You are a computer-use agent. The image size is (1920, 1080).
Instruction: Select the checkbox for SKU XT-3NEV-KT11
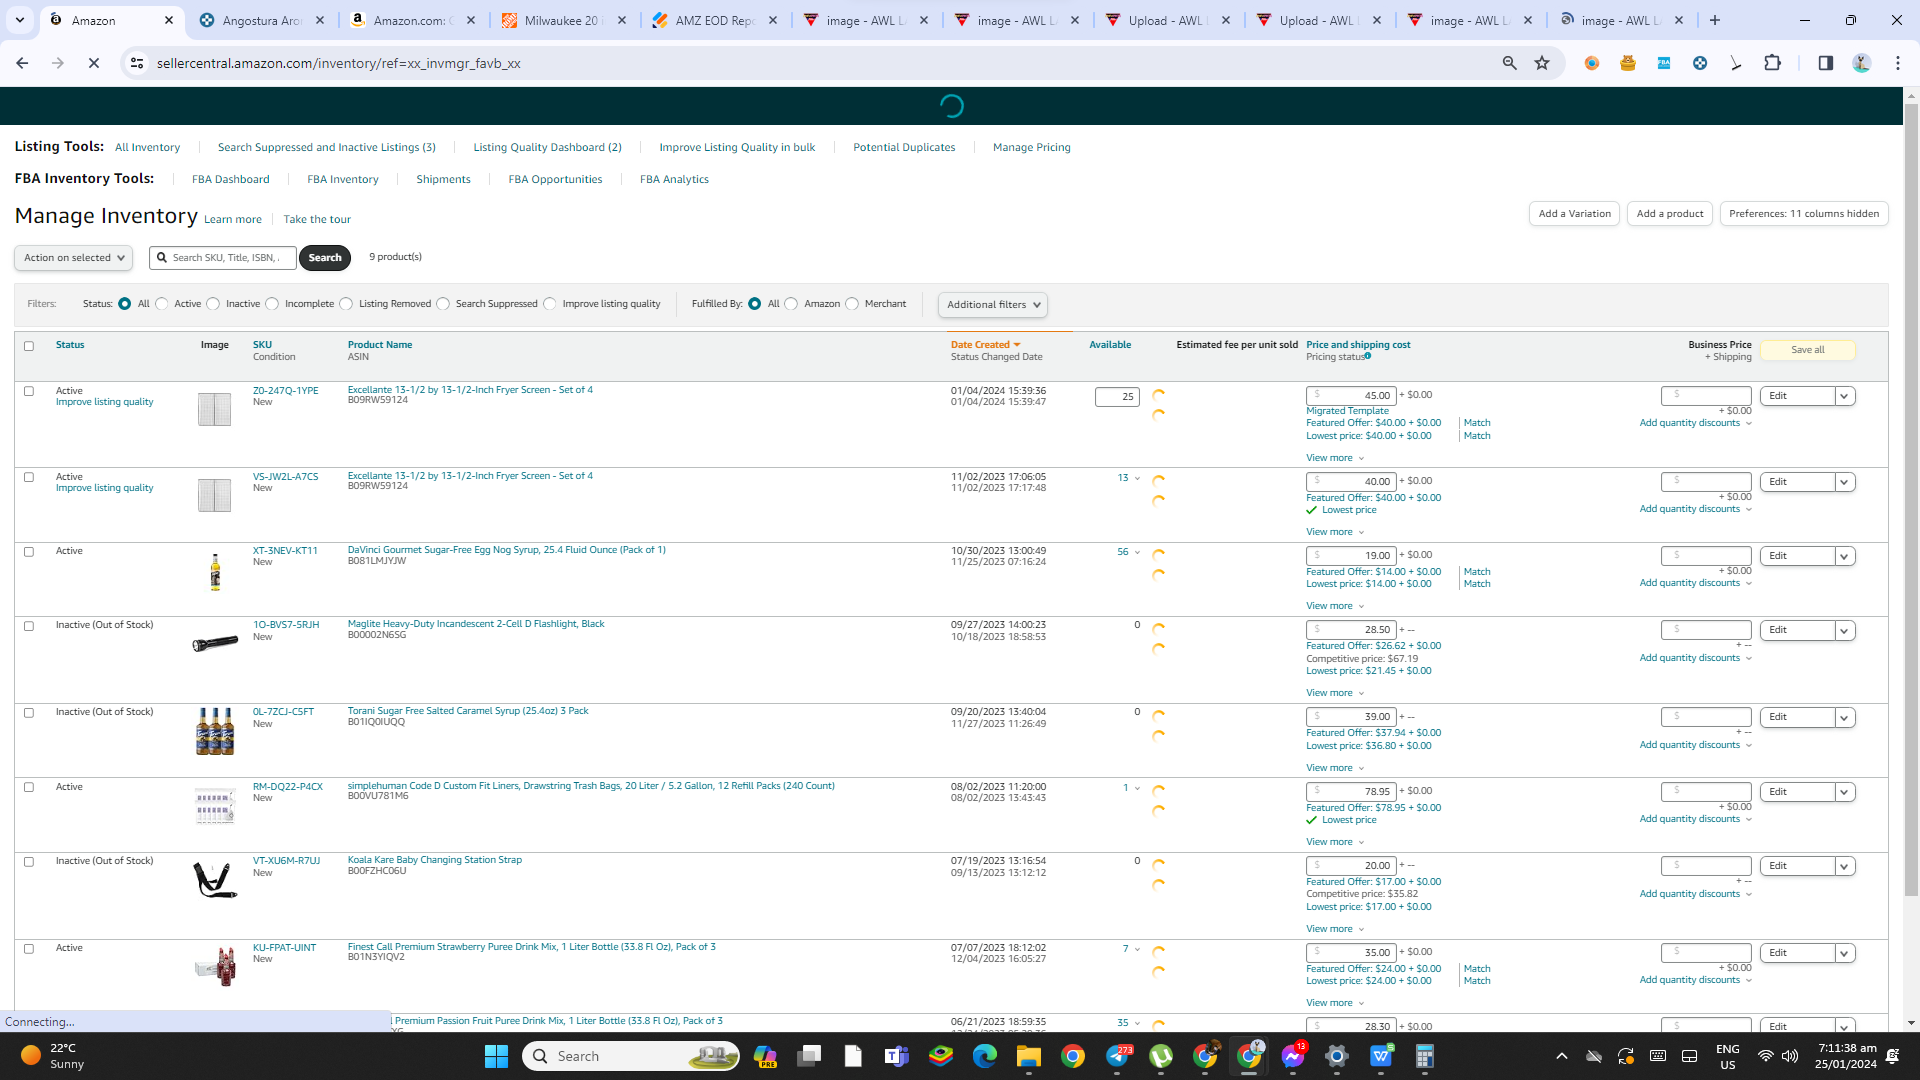29,552
